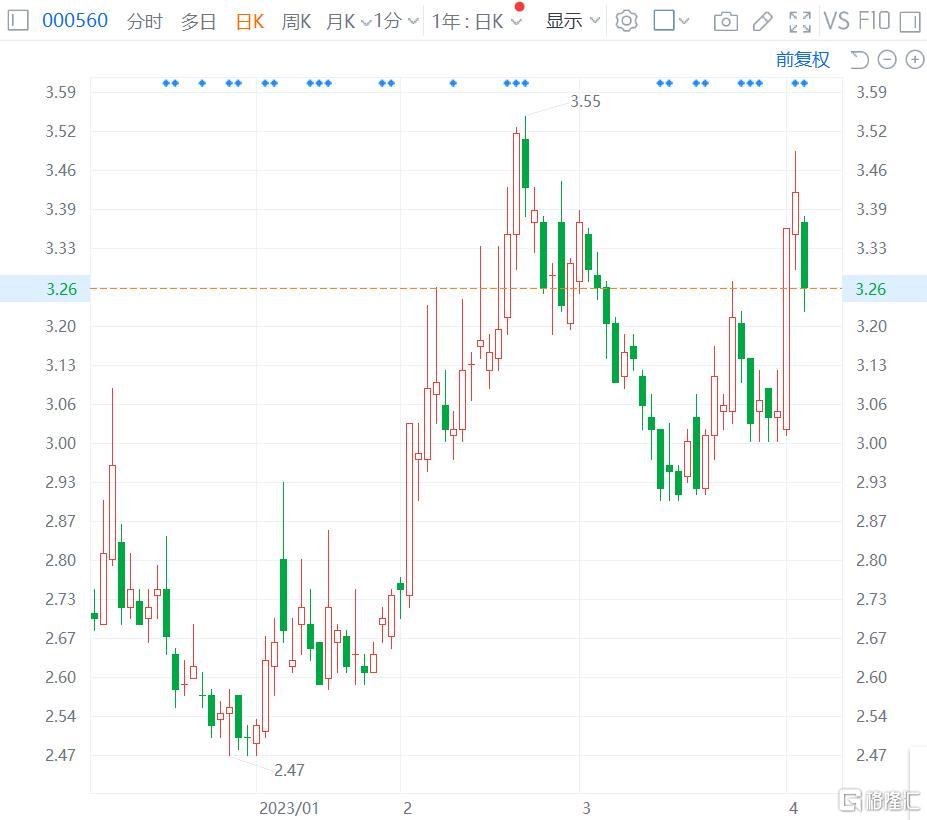Click the tallest candlestick under the 3.55 label
Image resolution: width=927 pixels, height=820 pixels.
tap(526, 163)
